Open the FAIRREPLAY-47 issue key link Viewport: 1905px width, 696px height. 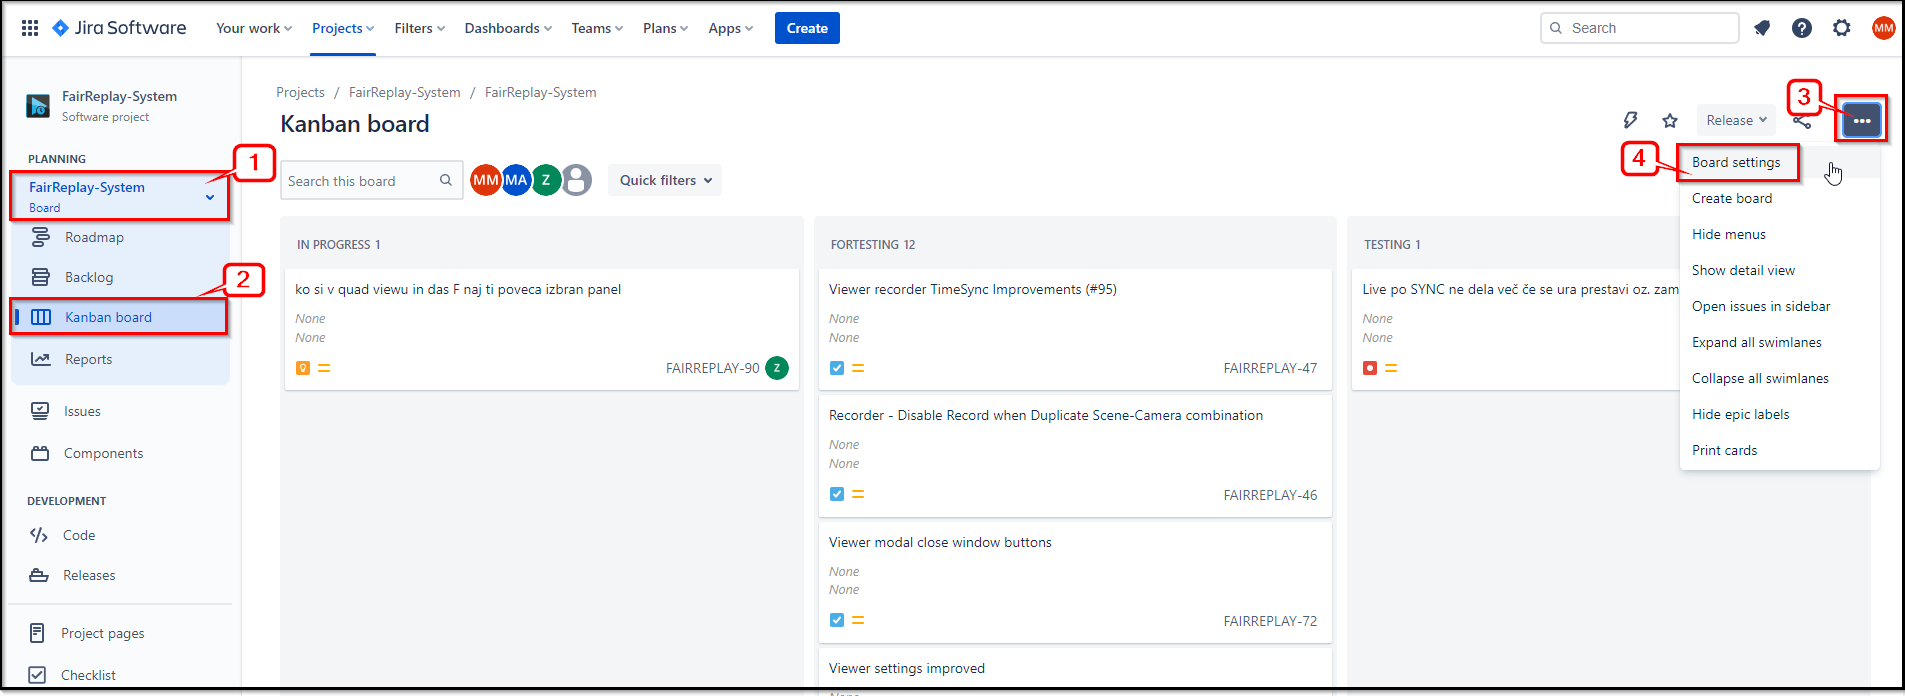coord(1270,368)
